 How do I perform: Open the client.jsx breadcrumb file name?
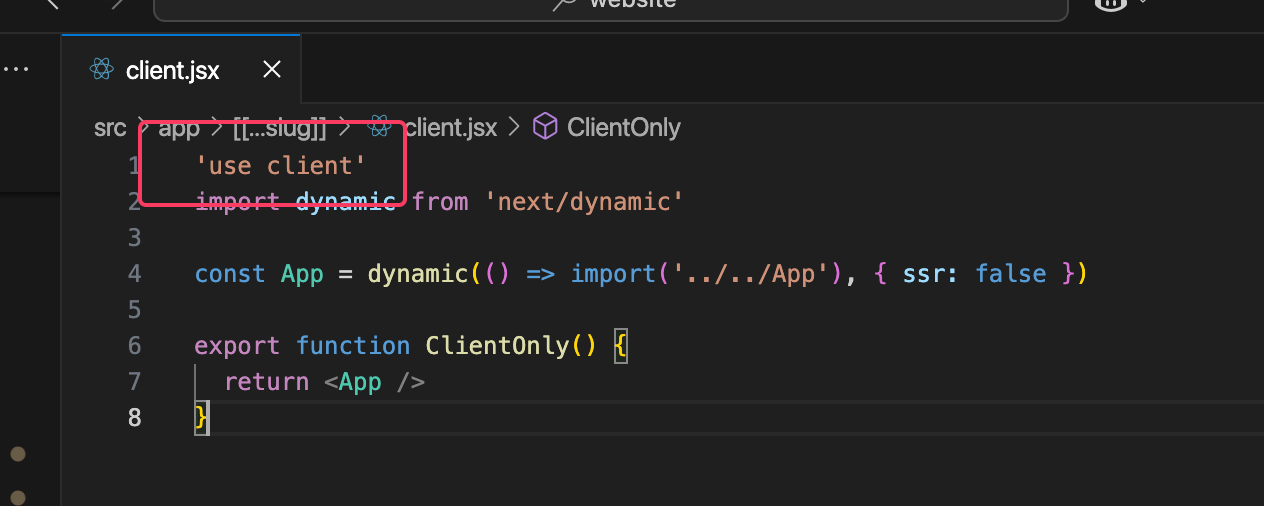[x=451, y=128]
